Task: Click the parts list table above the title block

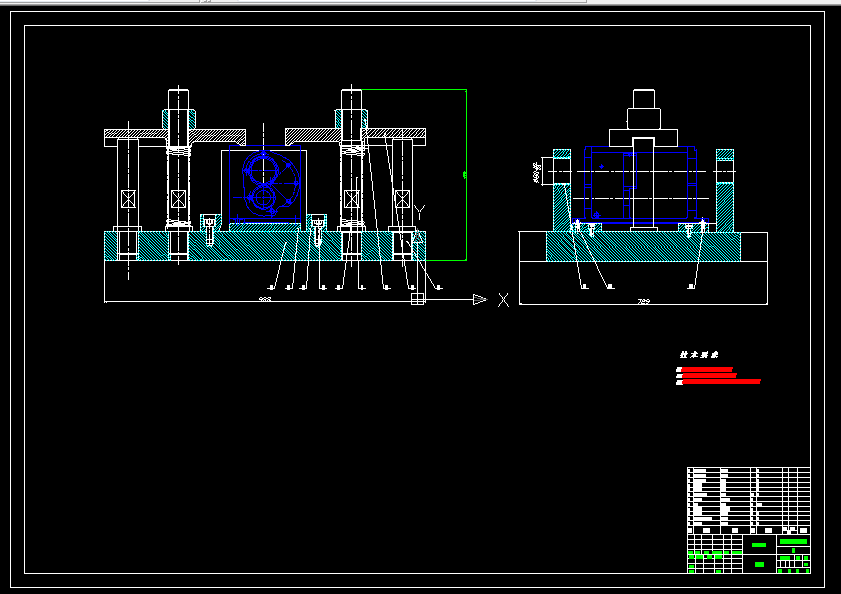Action: (x=749, y=500)
